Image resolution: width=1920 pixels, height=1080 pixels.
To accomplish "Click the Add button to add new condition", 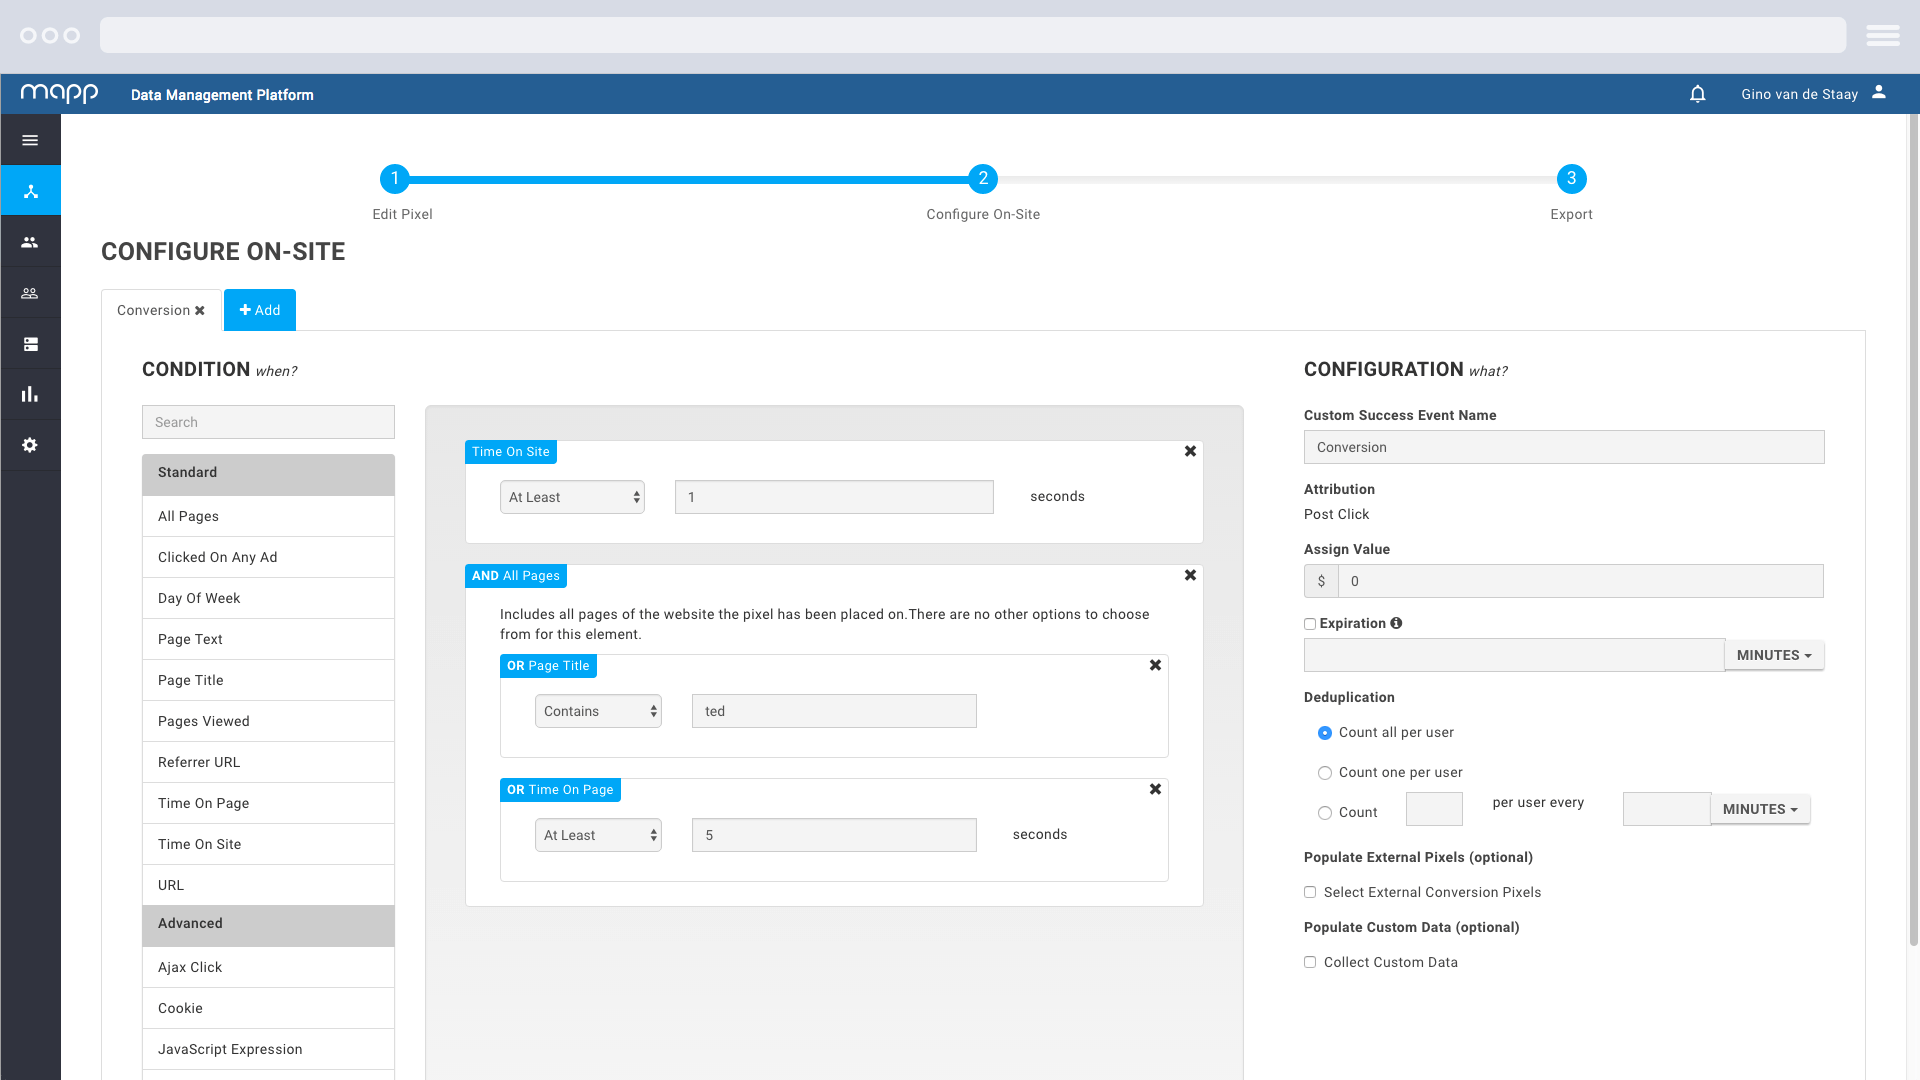I will point(260,310).
